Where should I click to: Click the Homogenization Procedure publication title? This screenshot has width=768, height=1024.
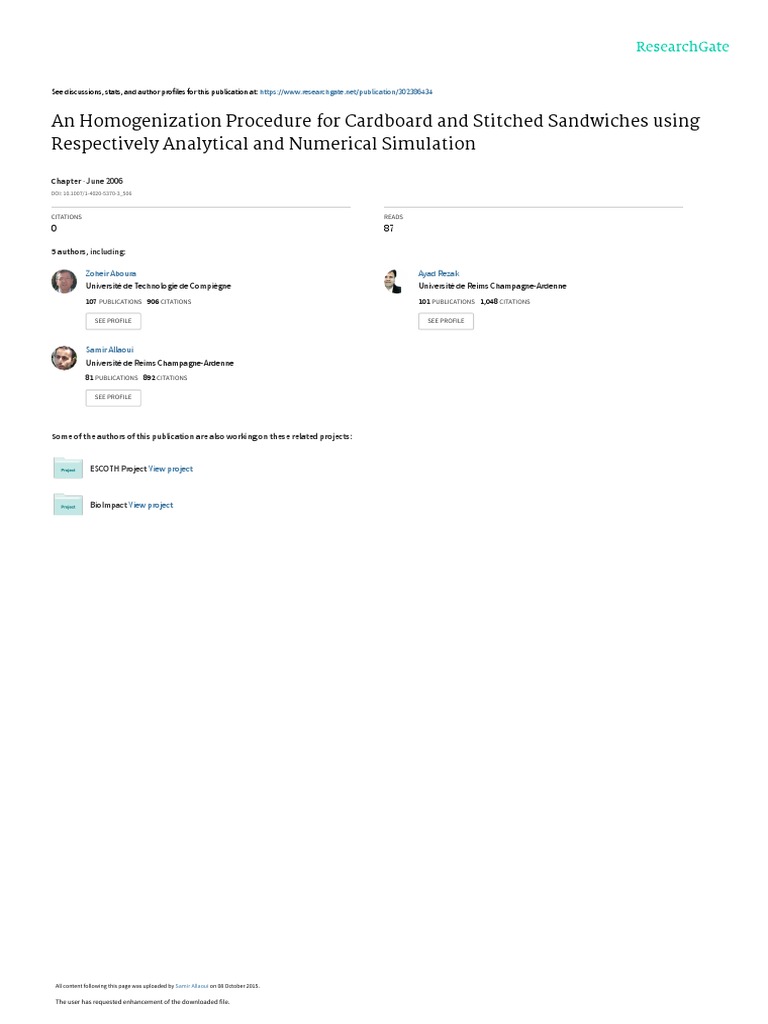click(x=375, y=132)
